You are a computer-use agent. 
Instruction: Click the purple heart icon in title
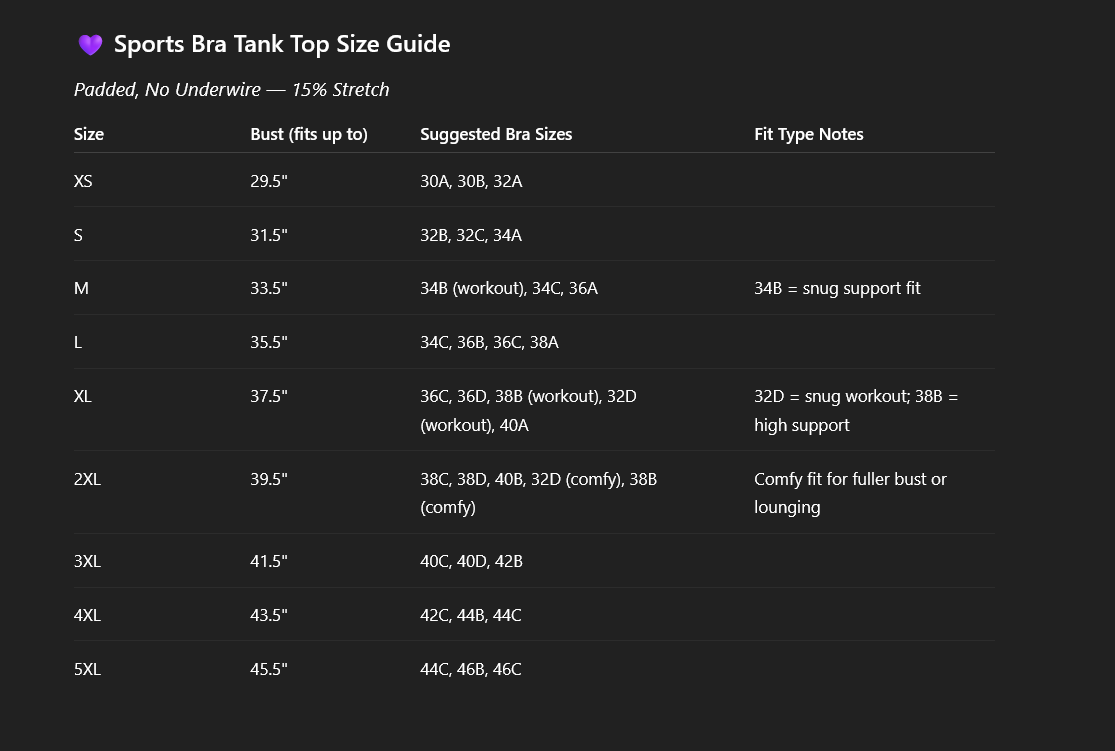tap(90, 45)
